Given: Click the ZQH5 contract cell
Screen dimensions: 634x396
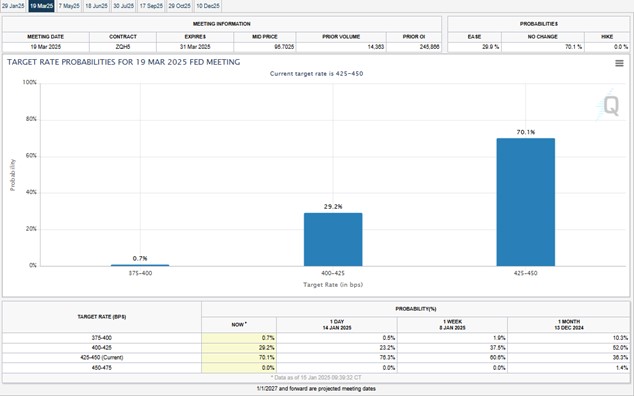Looking at the screenshot, I should pyautogui.click(x=123, y=47).
